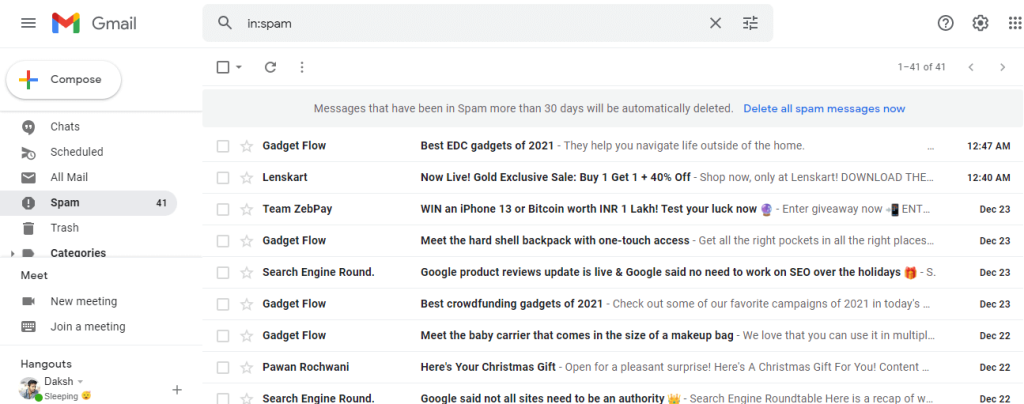Viewport: 1024px width, 404px height.
Task: Open the Google apps grid
Action: 1016,23
